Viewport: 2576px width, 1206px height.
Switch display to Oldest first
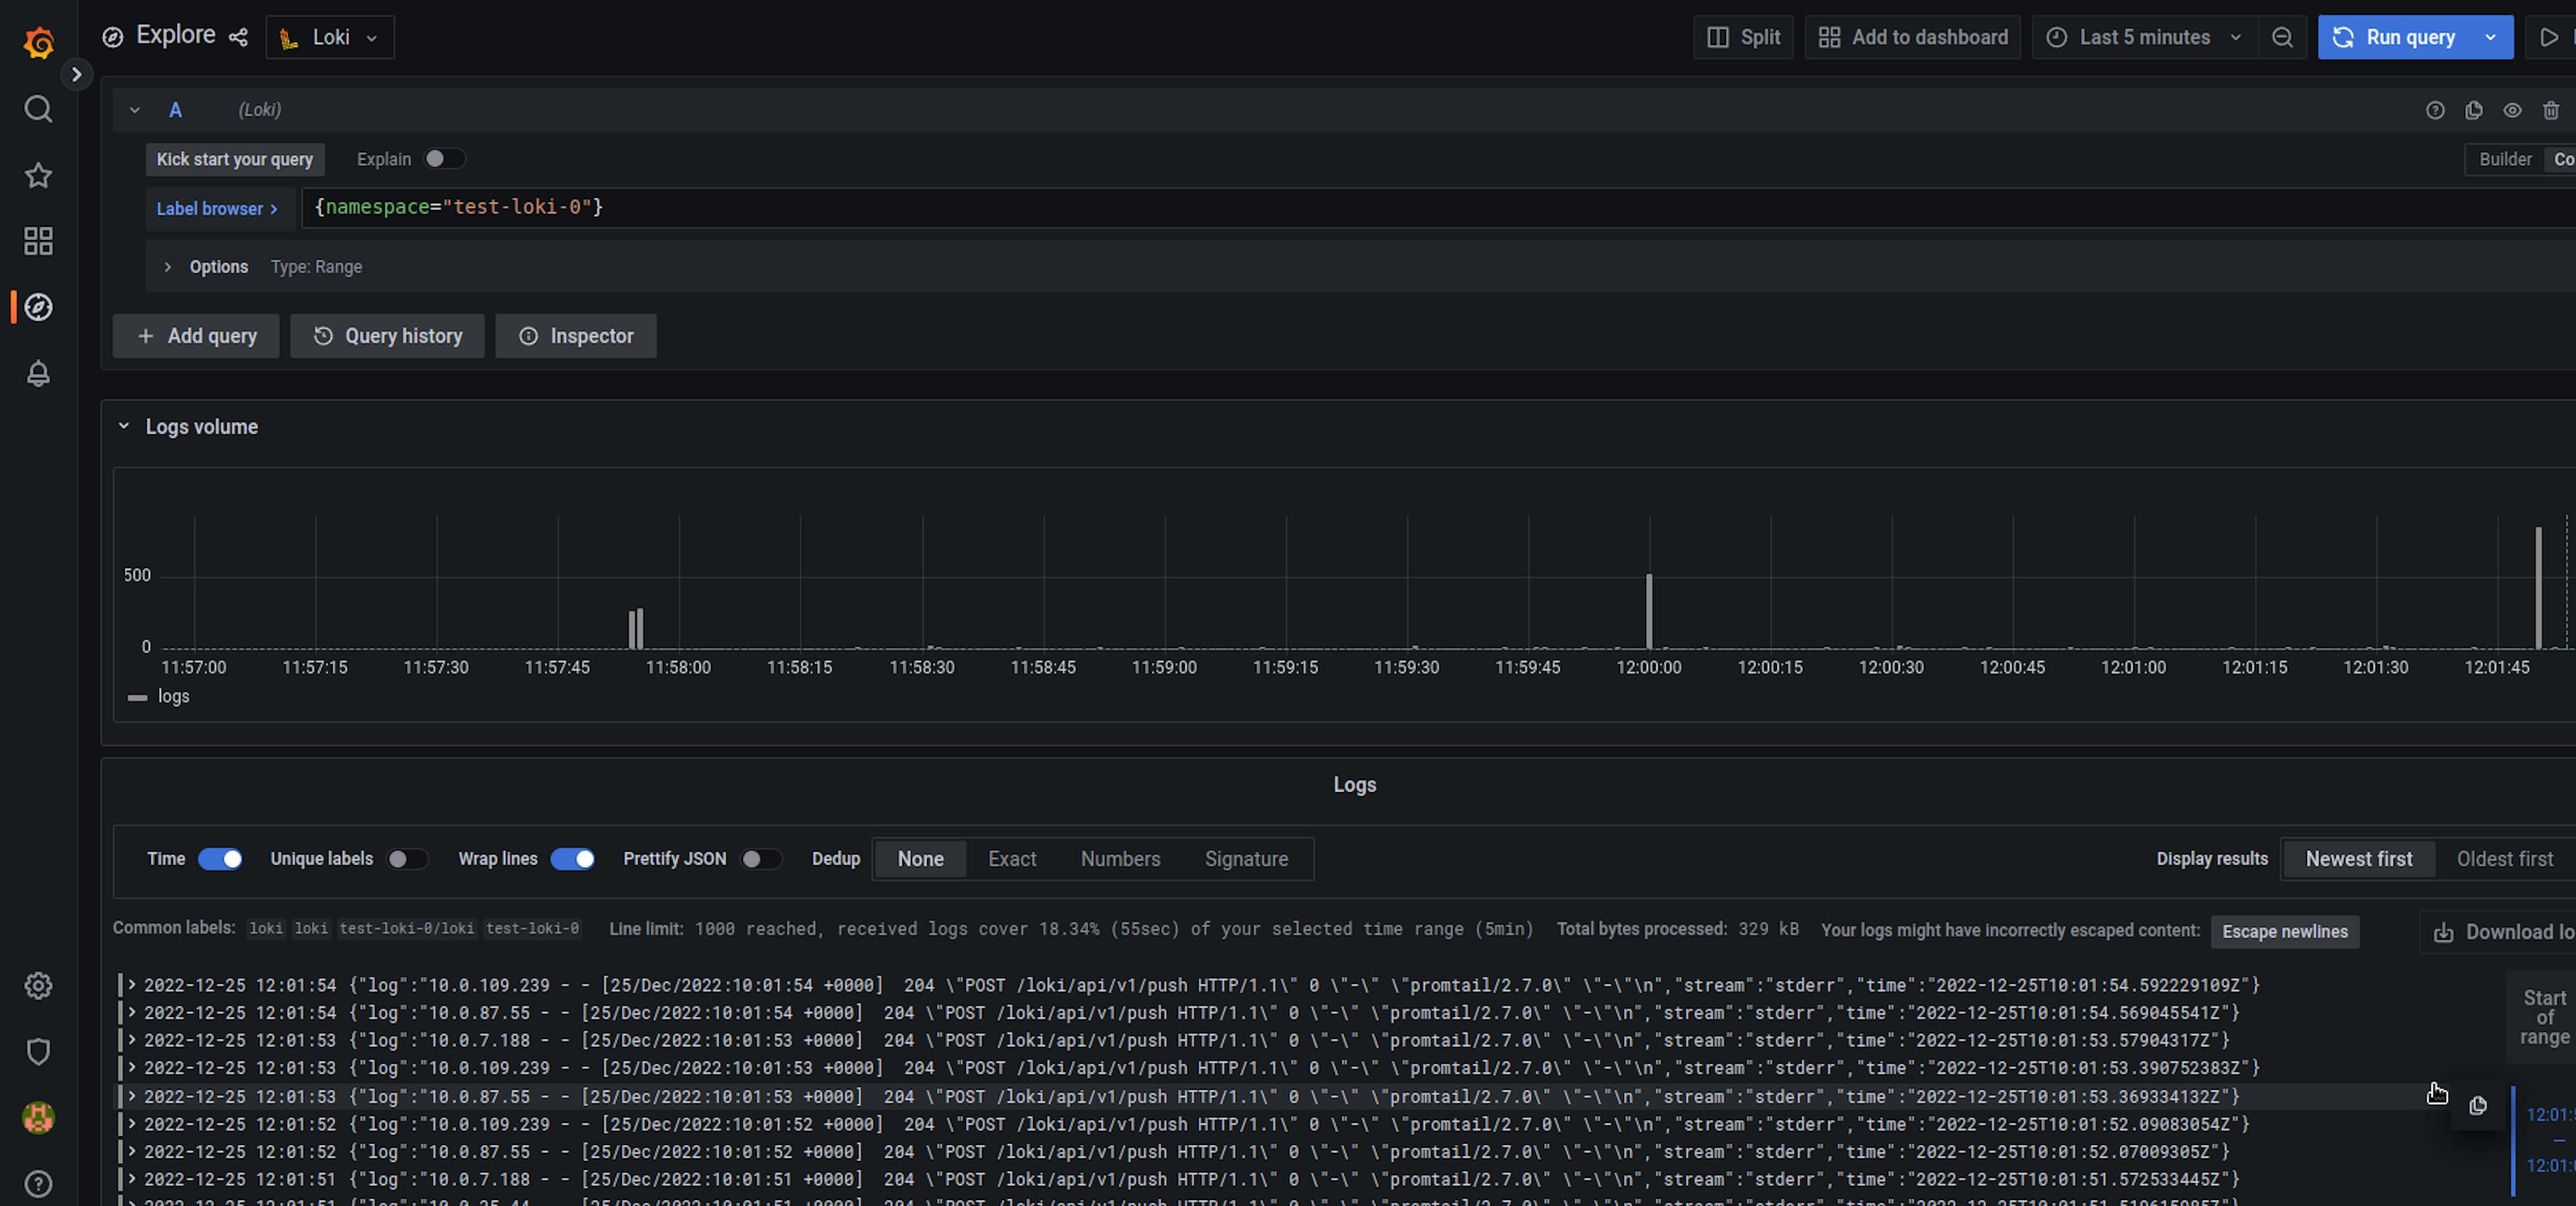pyautogui.click(x=2504, y=859)
